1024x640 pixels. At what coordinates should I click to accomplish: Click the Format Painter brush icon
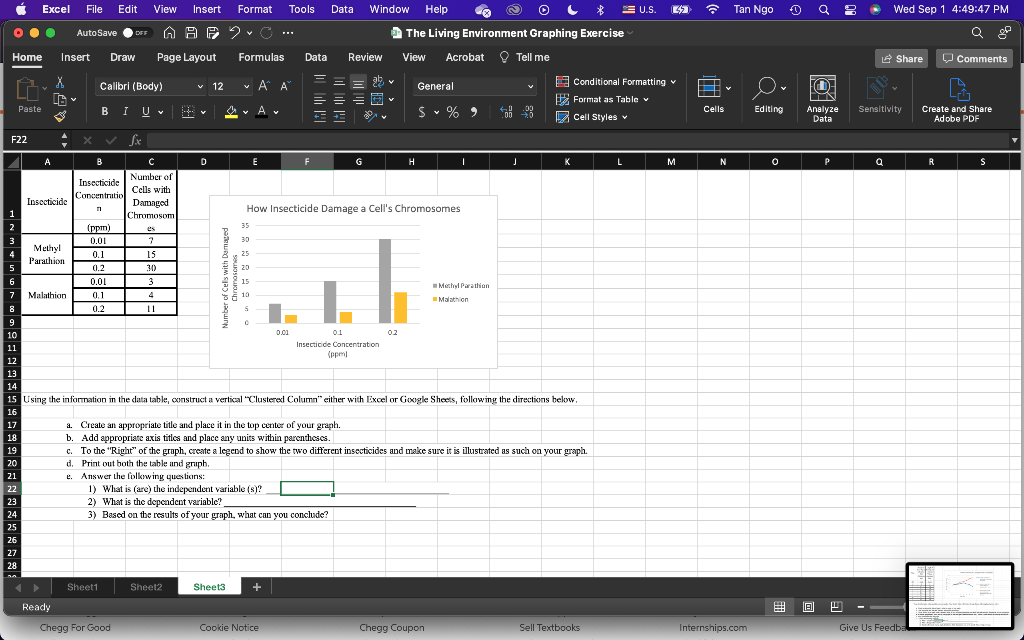coord(58,116)
